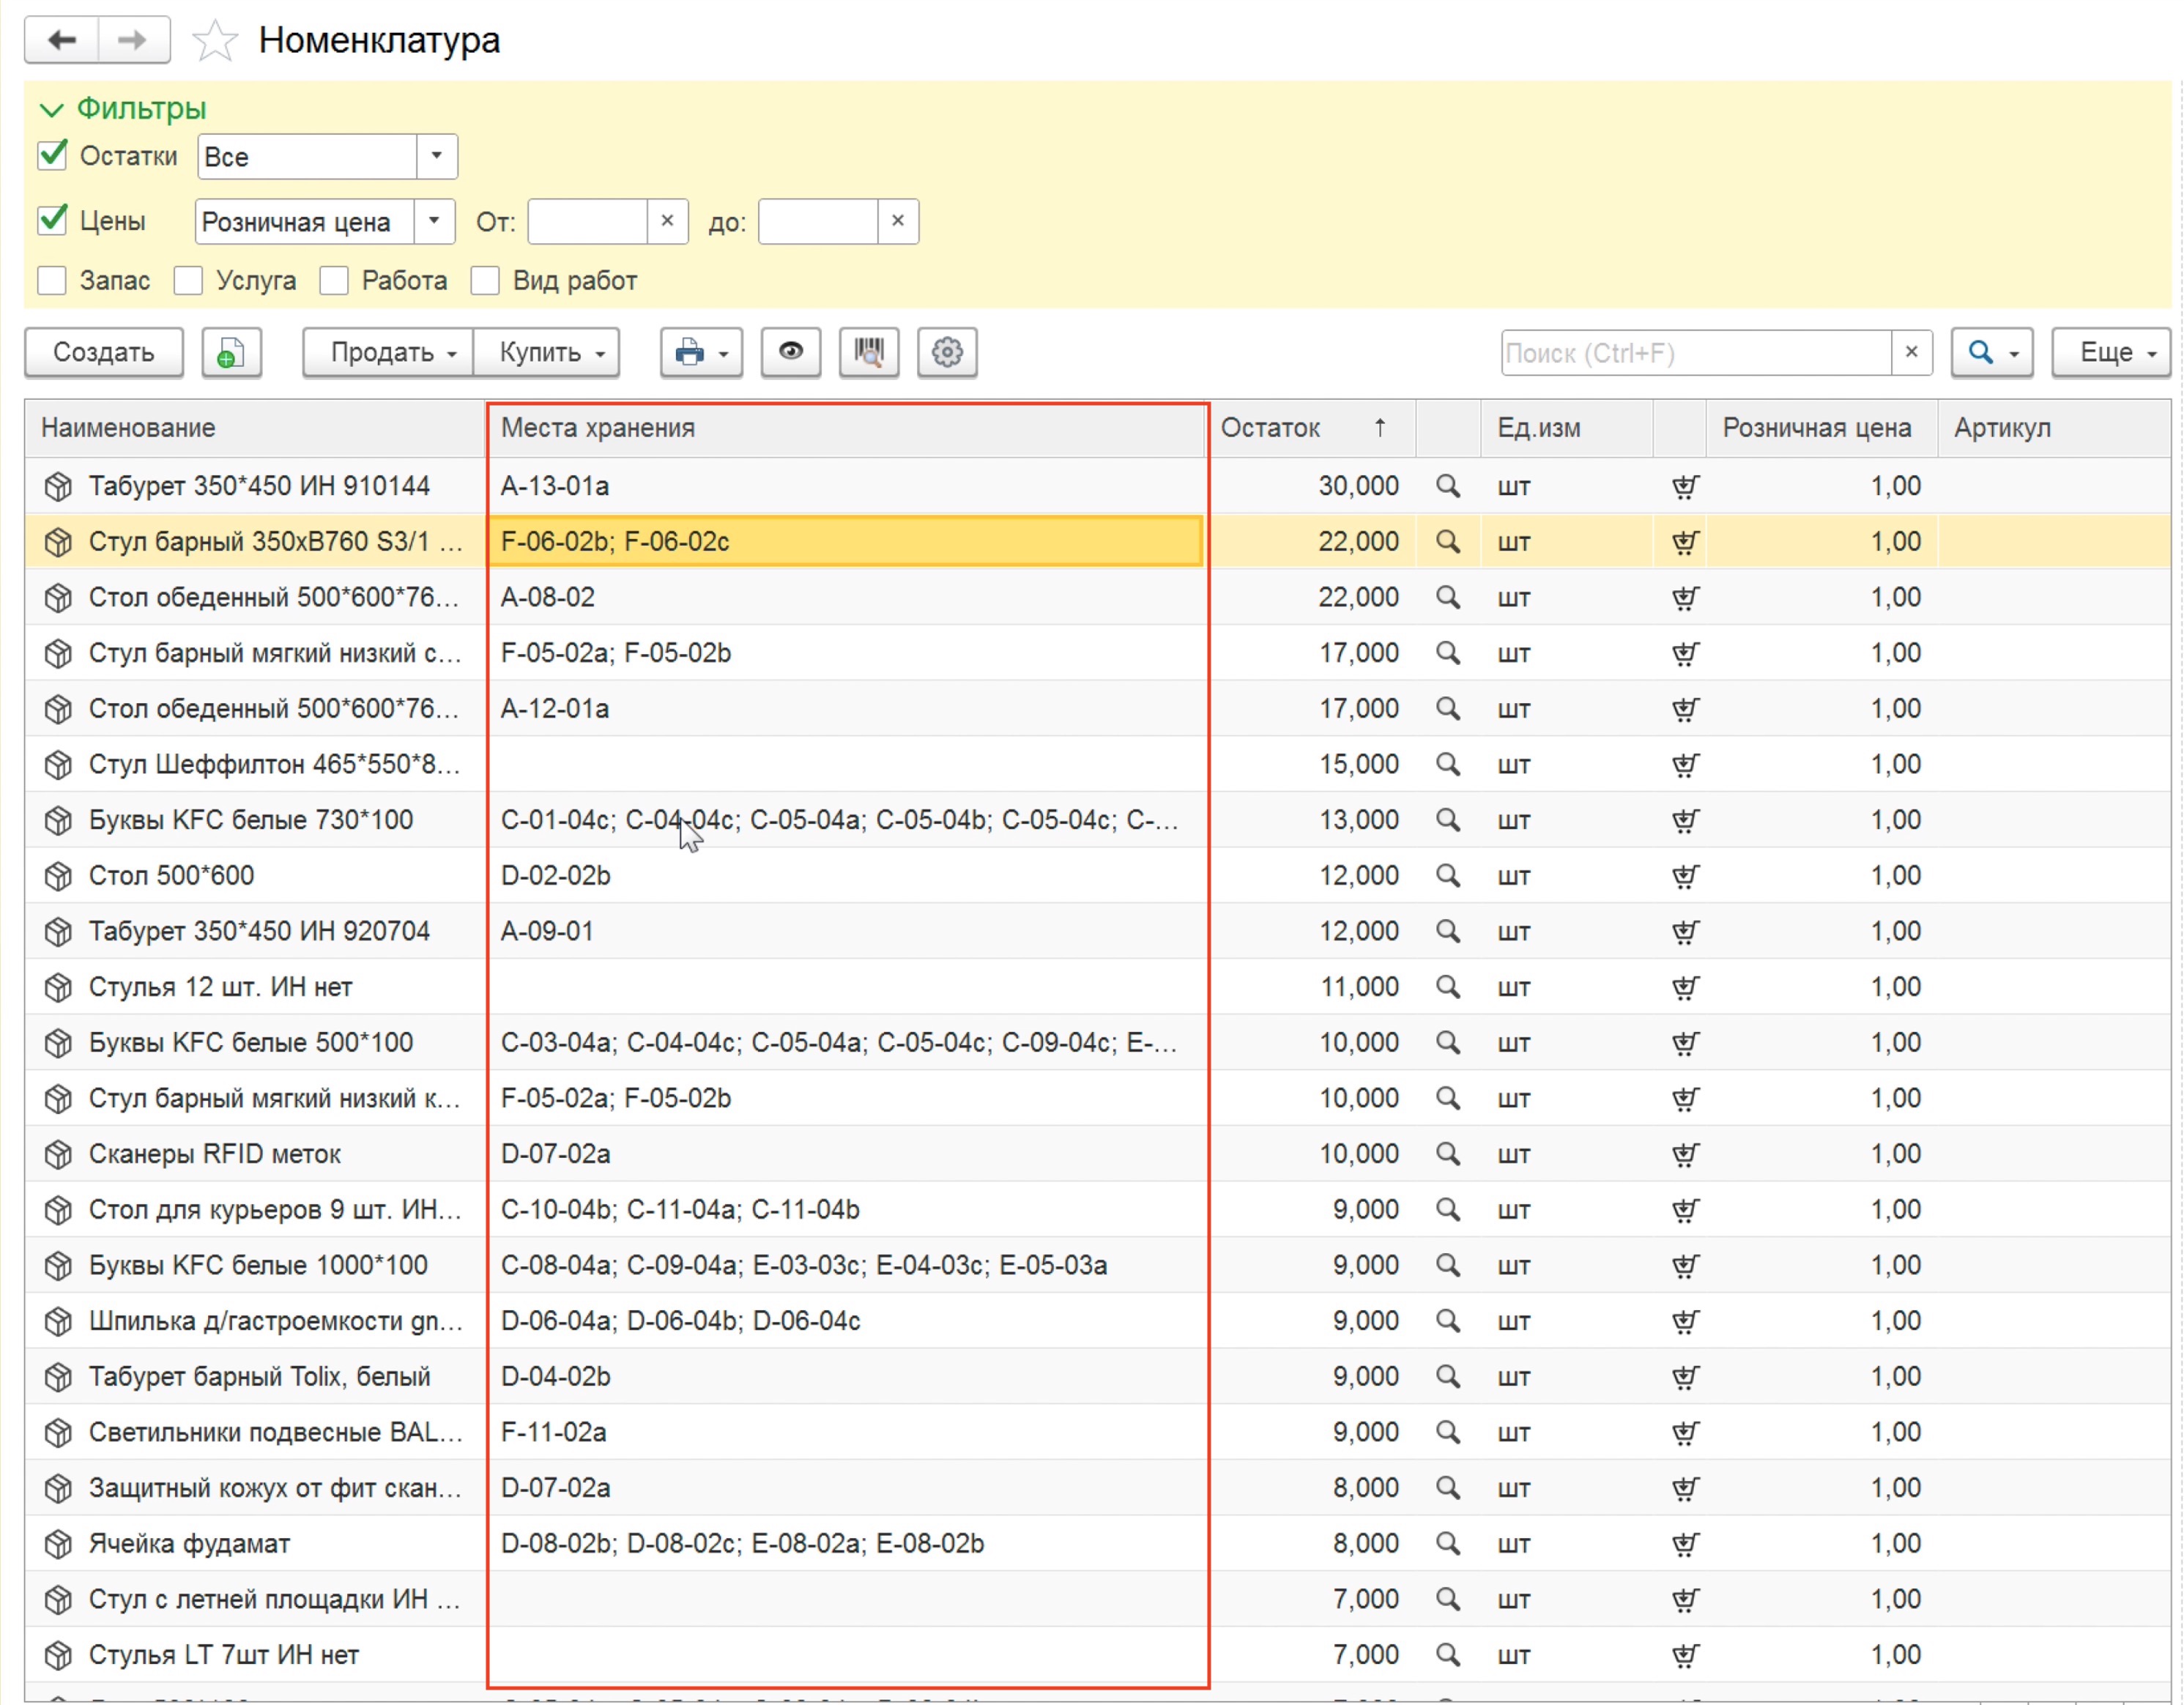Select the cell 'F-06-02b; F-06-02c'
The height and width of the screenshot is (1705, 2184).
click(x=845, y=541)
